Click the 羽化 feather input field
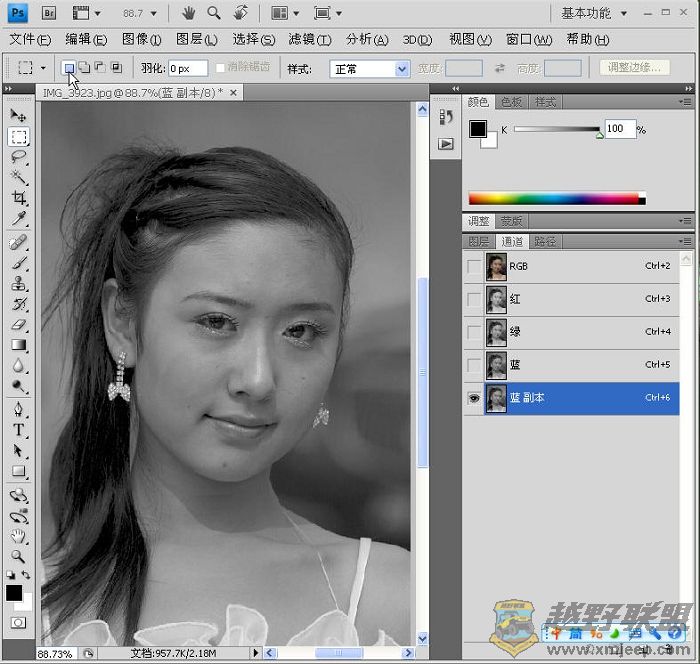Screen dimensions: 700x664 pos(187,69)
